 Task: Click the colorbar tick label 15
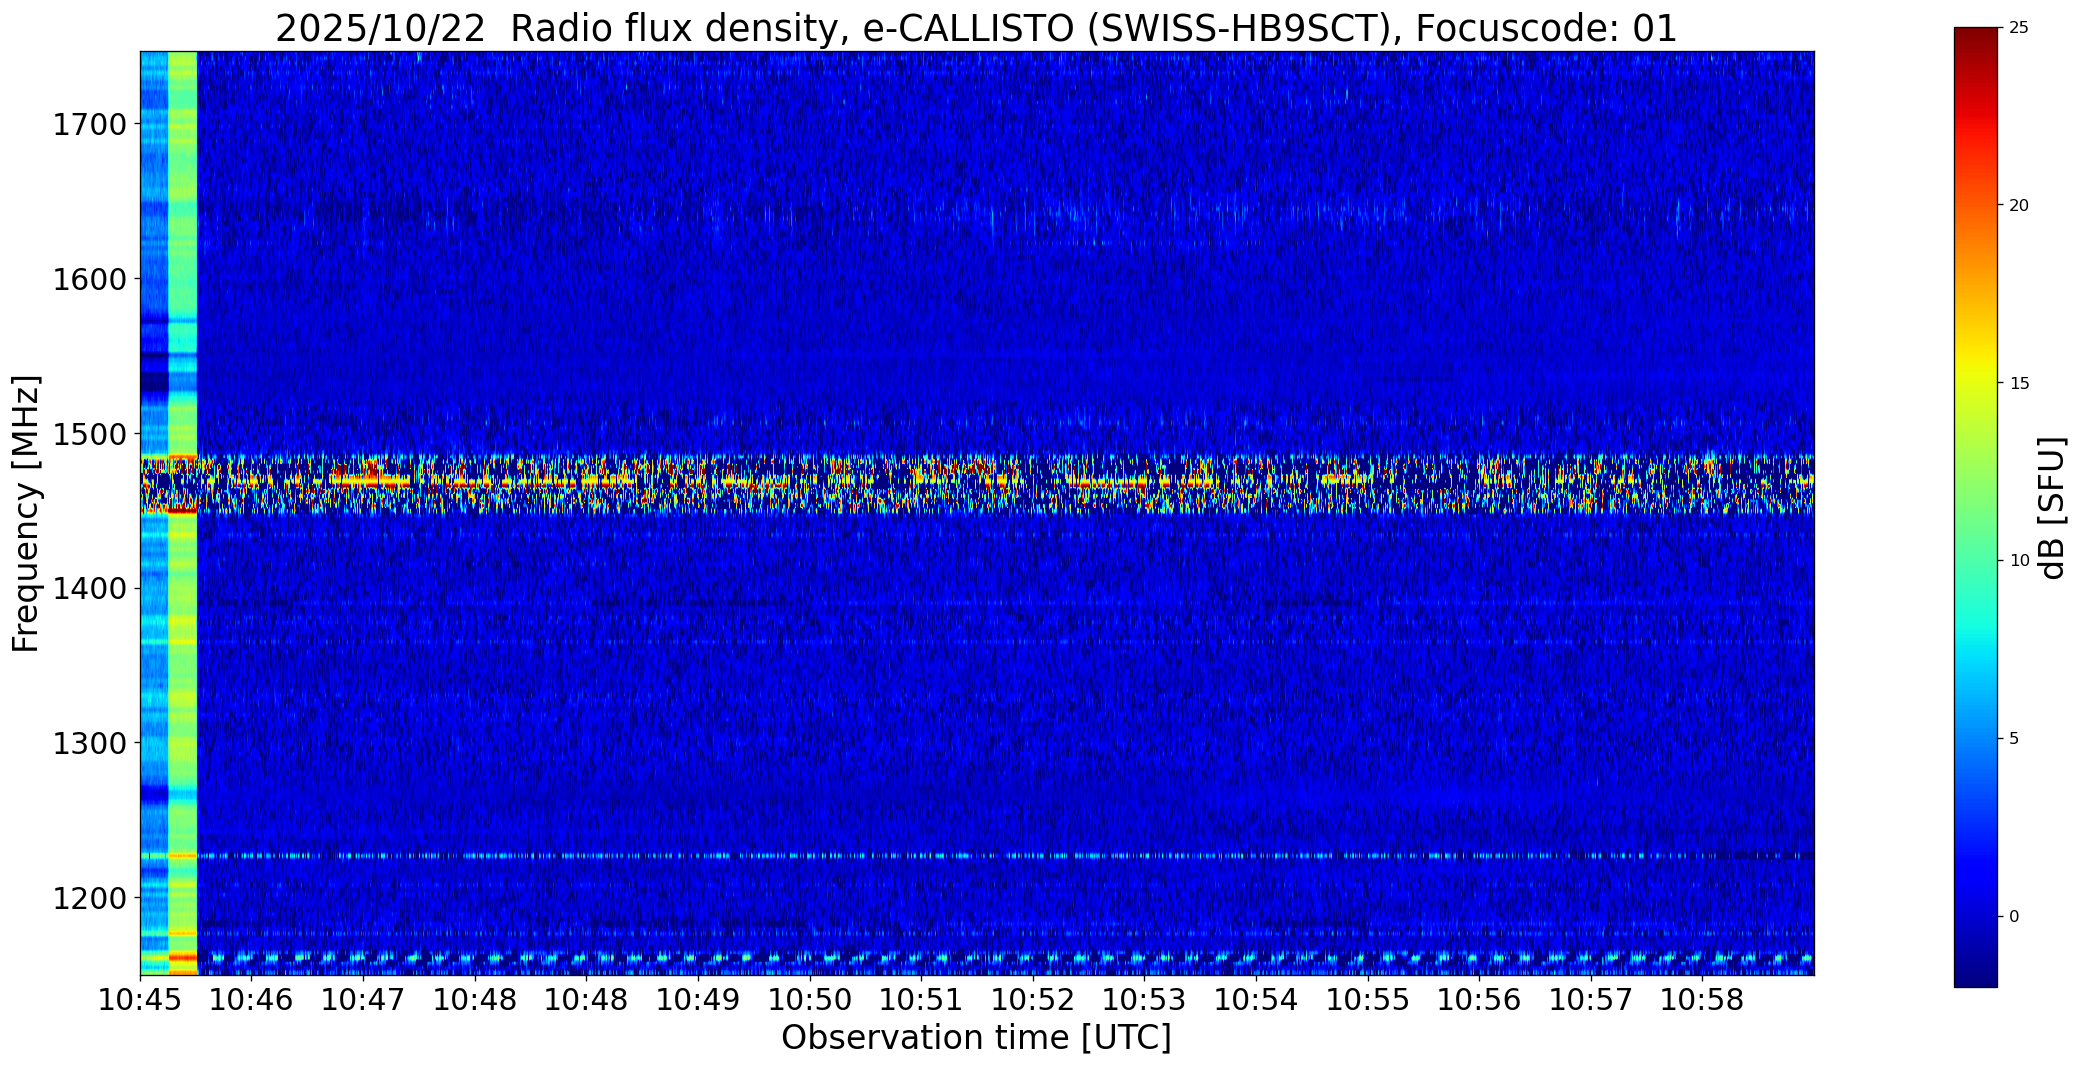[2019, 383]
